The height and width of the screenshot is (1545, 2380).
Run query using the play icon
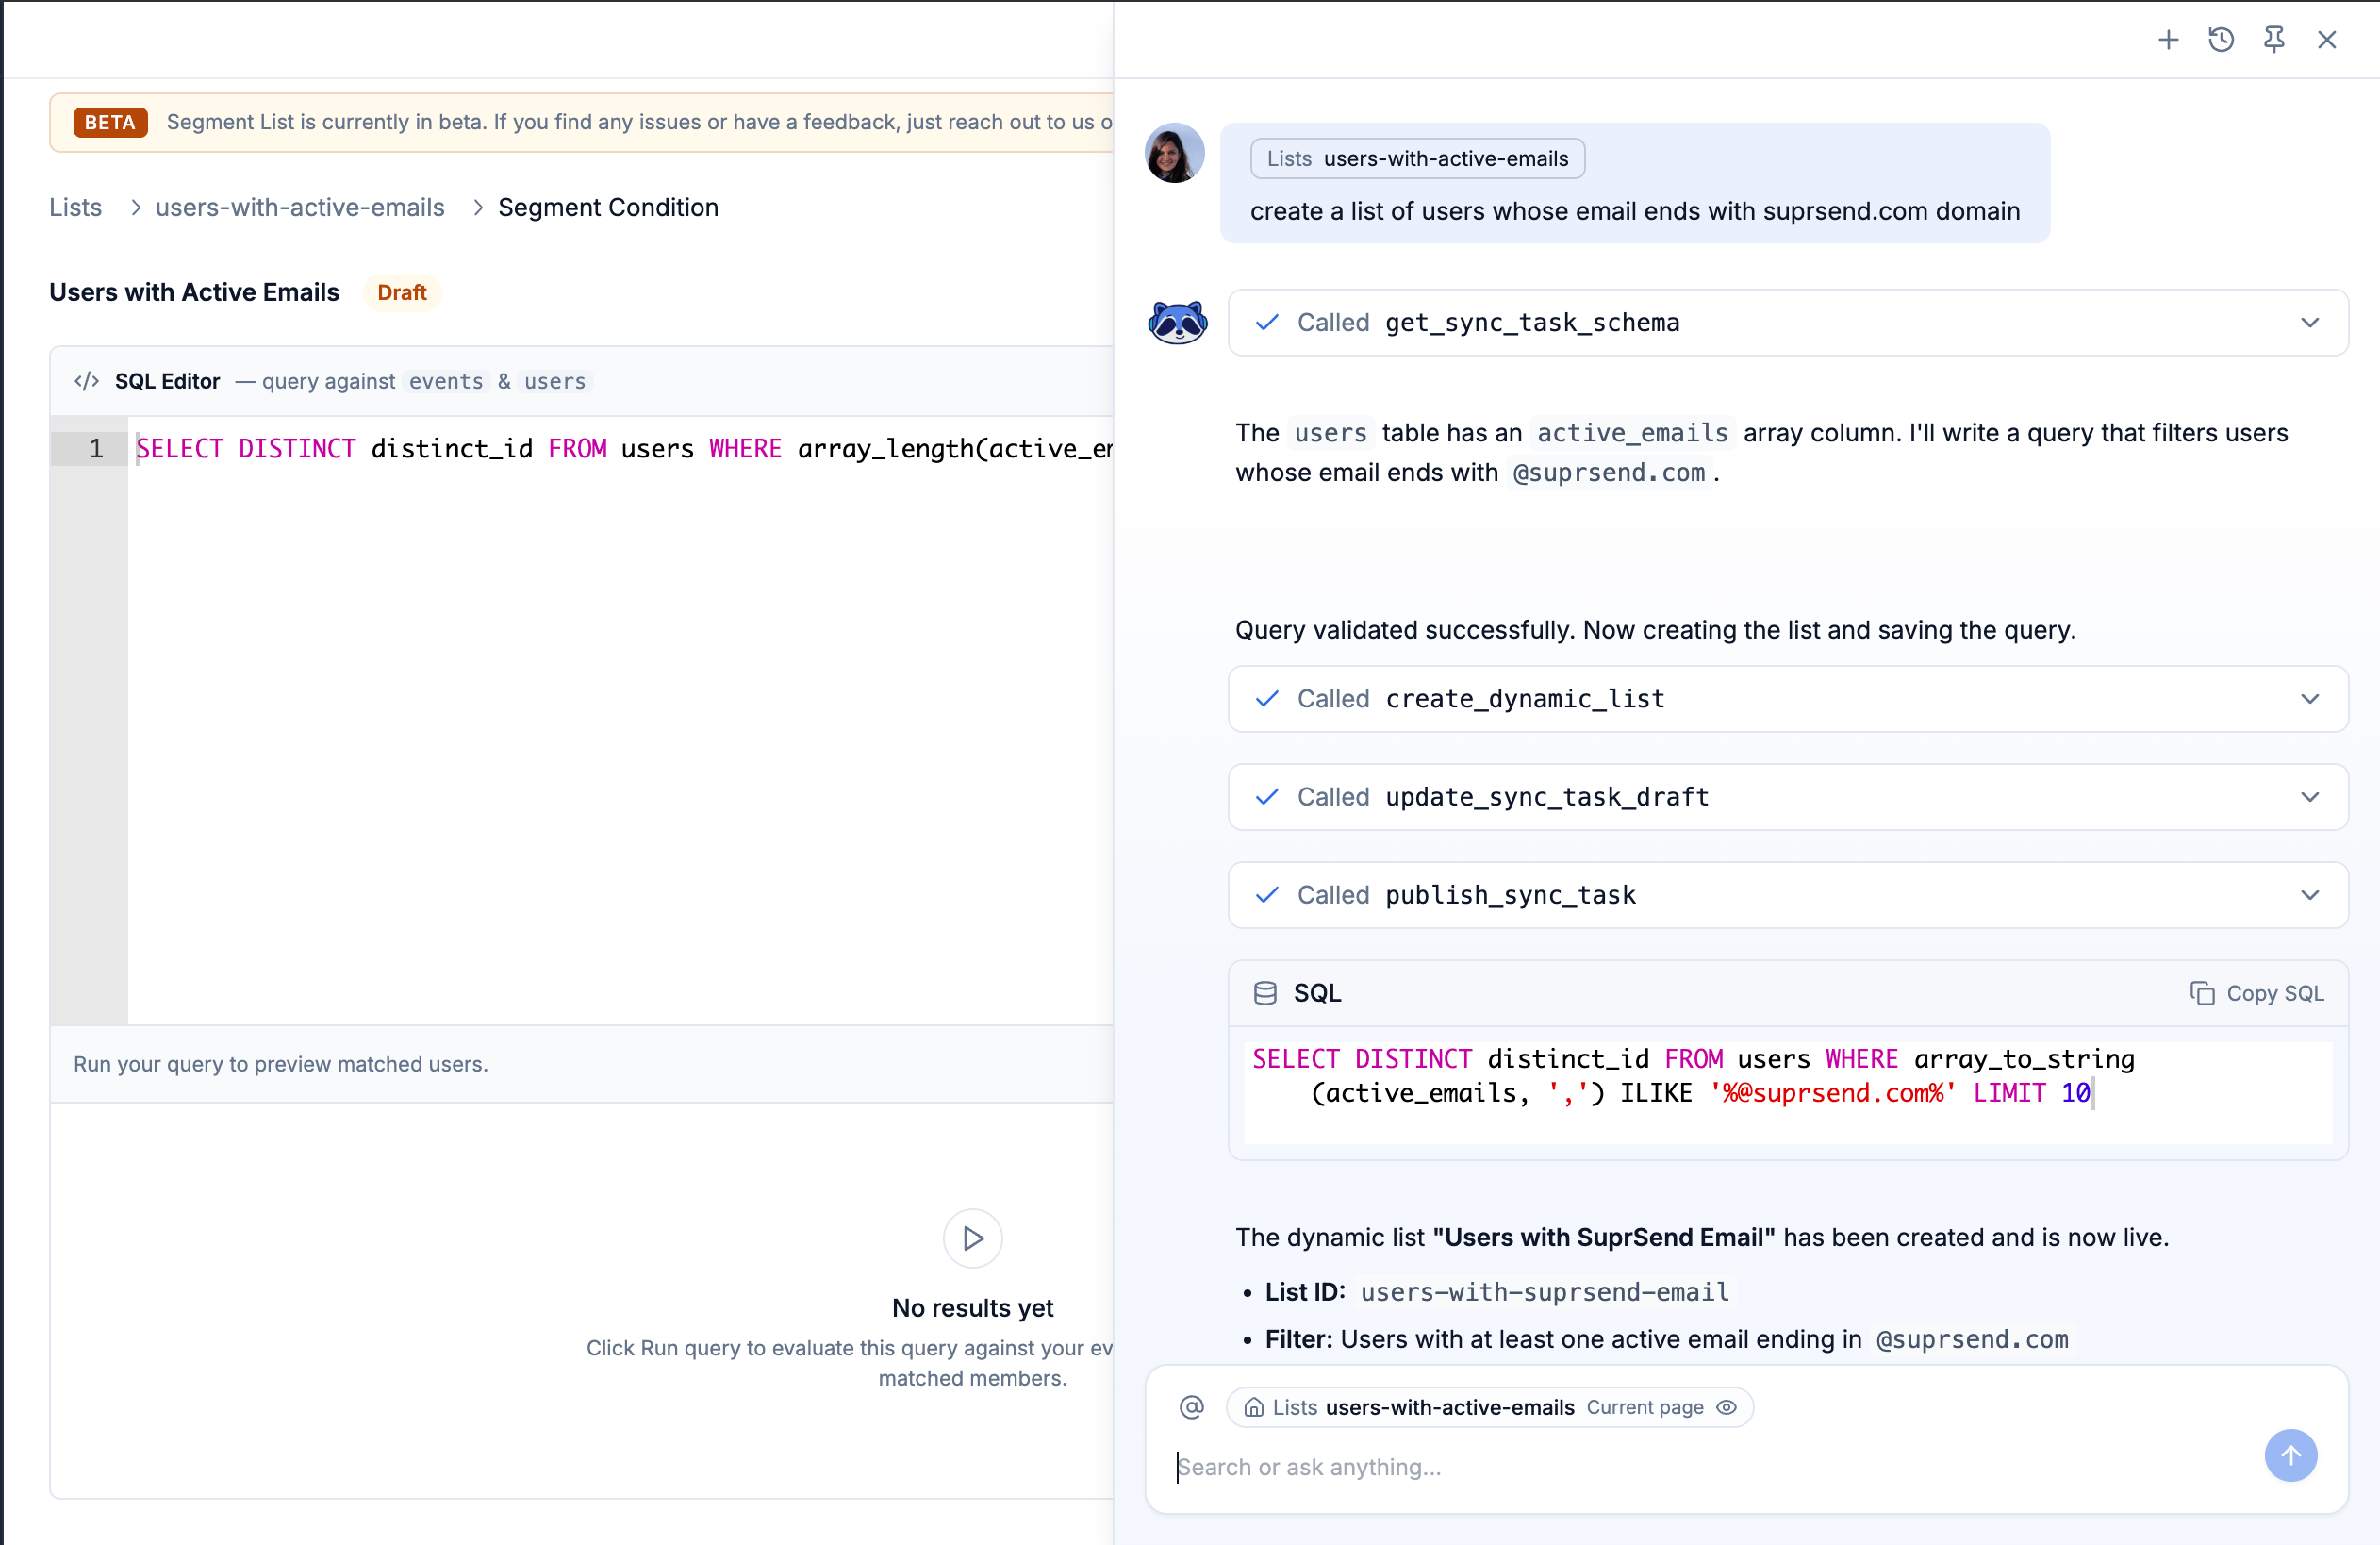coord(972,1238)
